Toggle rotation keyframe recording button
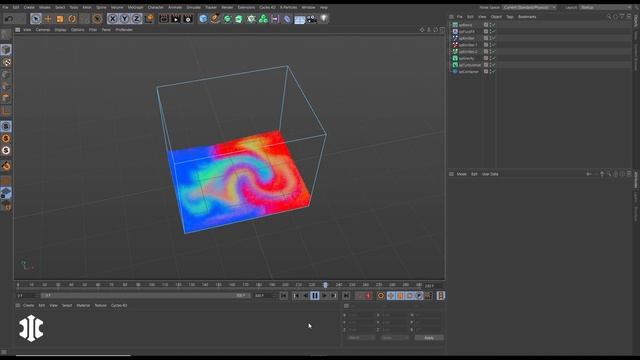 pyautogui.click(x=409, y=296)
